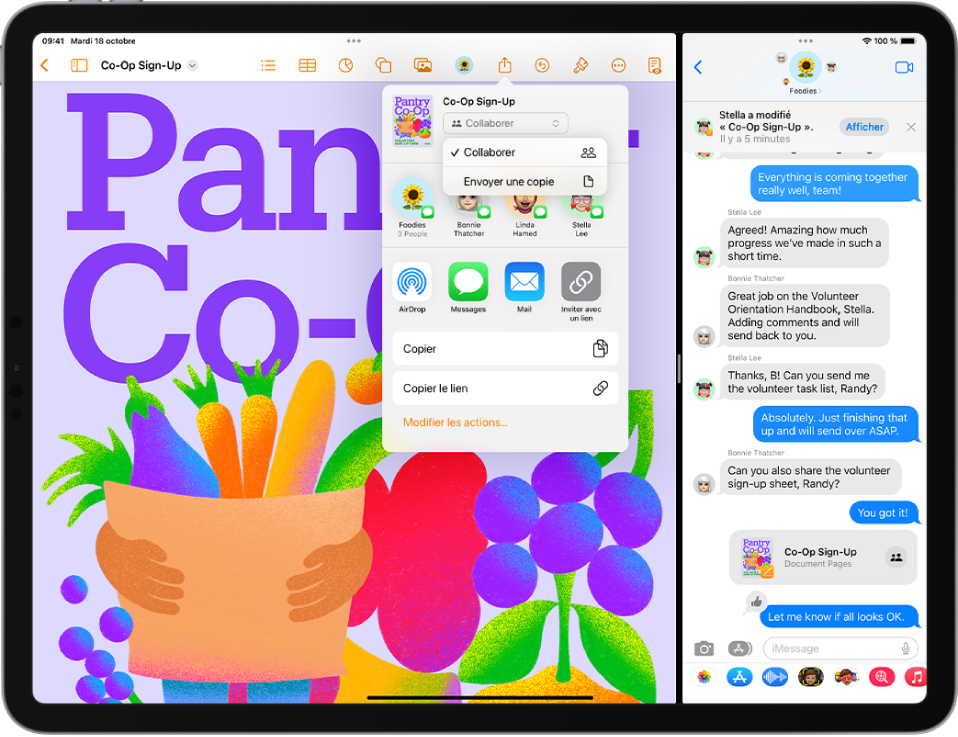Tap the undo arrow in the Pages toolbar
This screenshot has width=958, height=737.
click(x=541, y=65)
